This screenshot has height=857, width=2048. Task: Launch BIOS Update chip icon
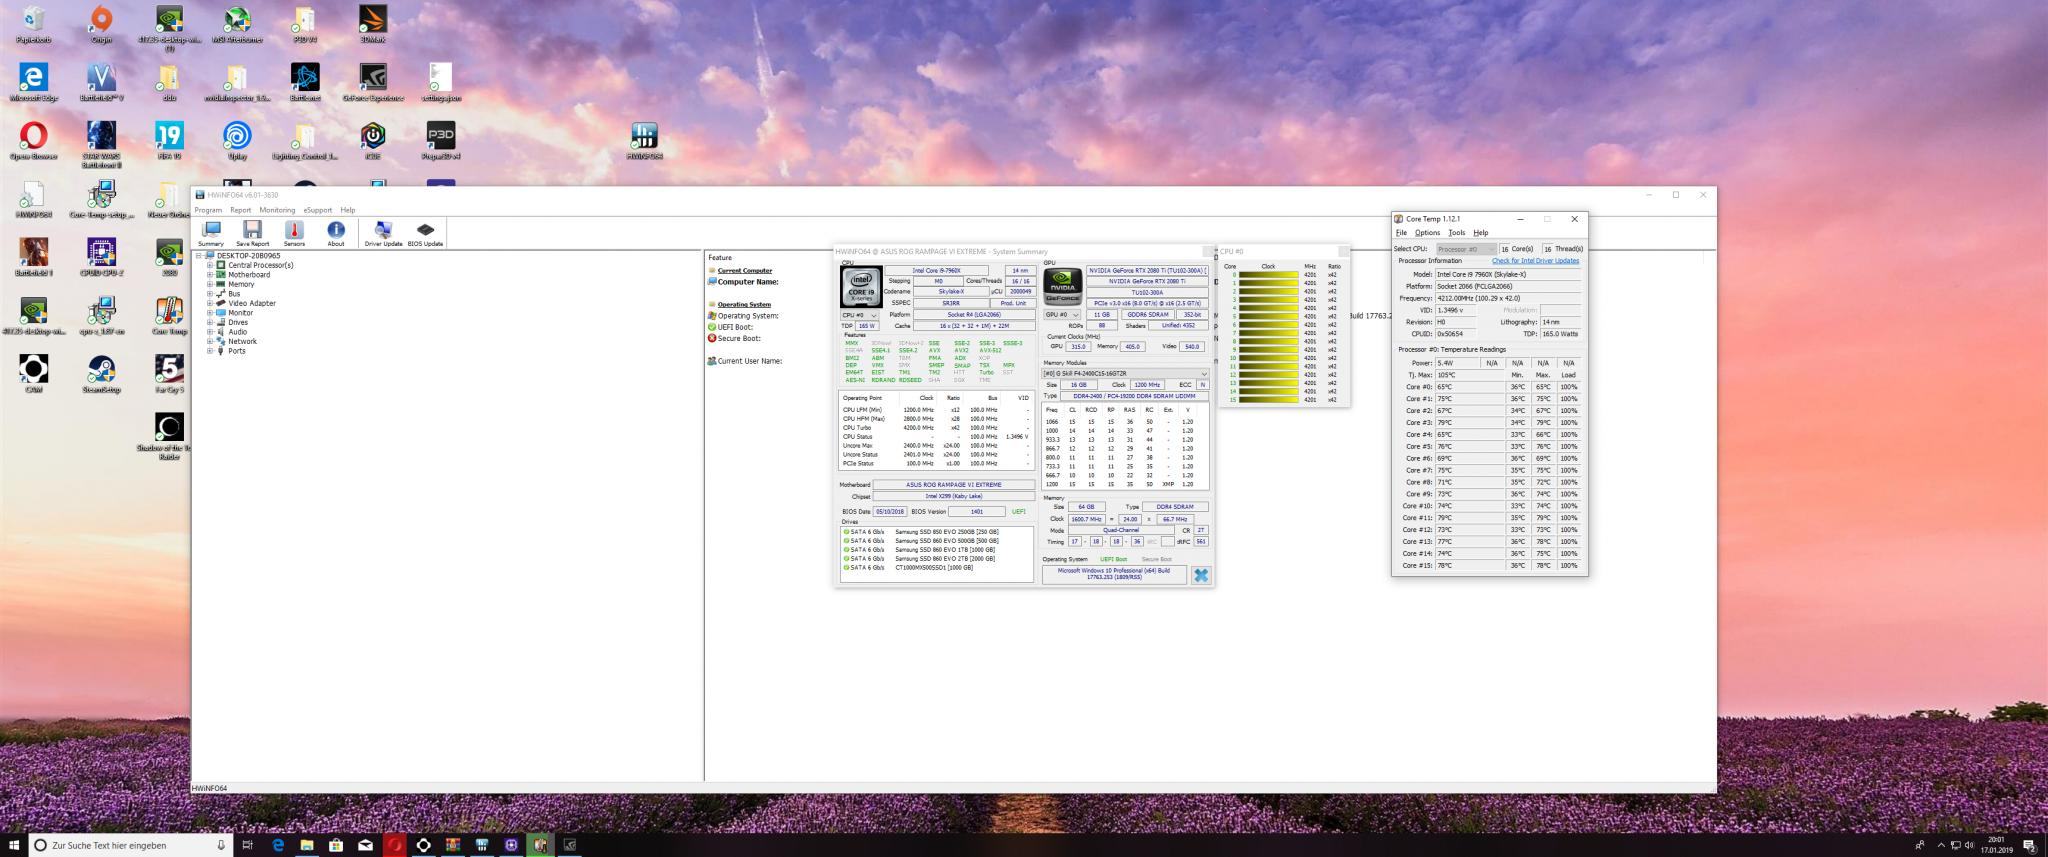[425, 234]
